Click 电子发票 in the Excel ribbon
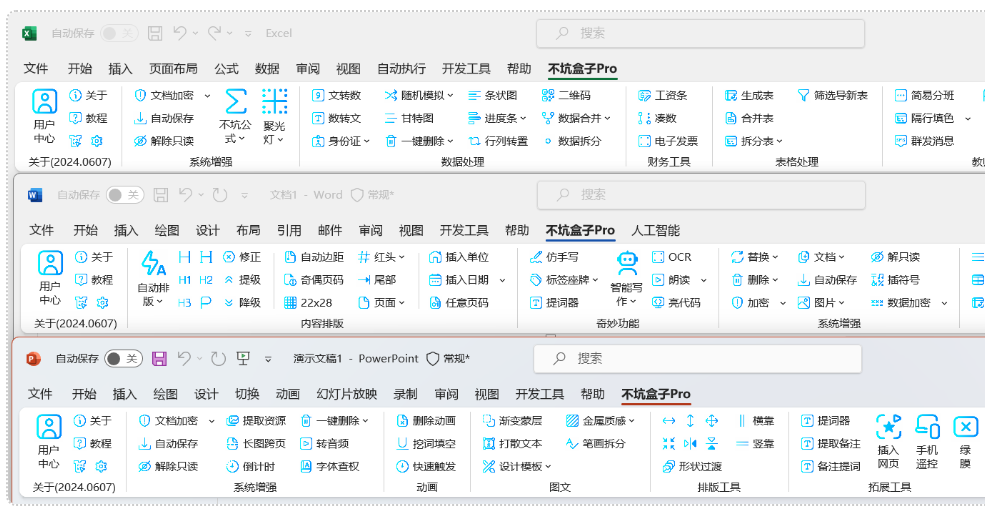 pos(668,141)
